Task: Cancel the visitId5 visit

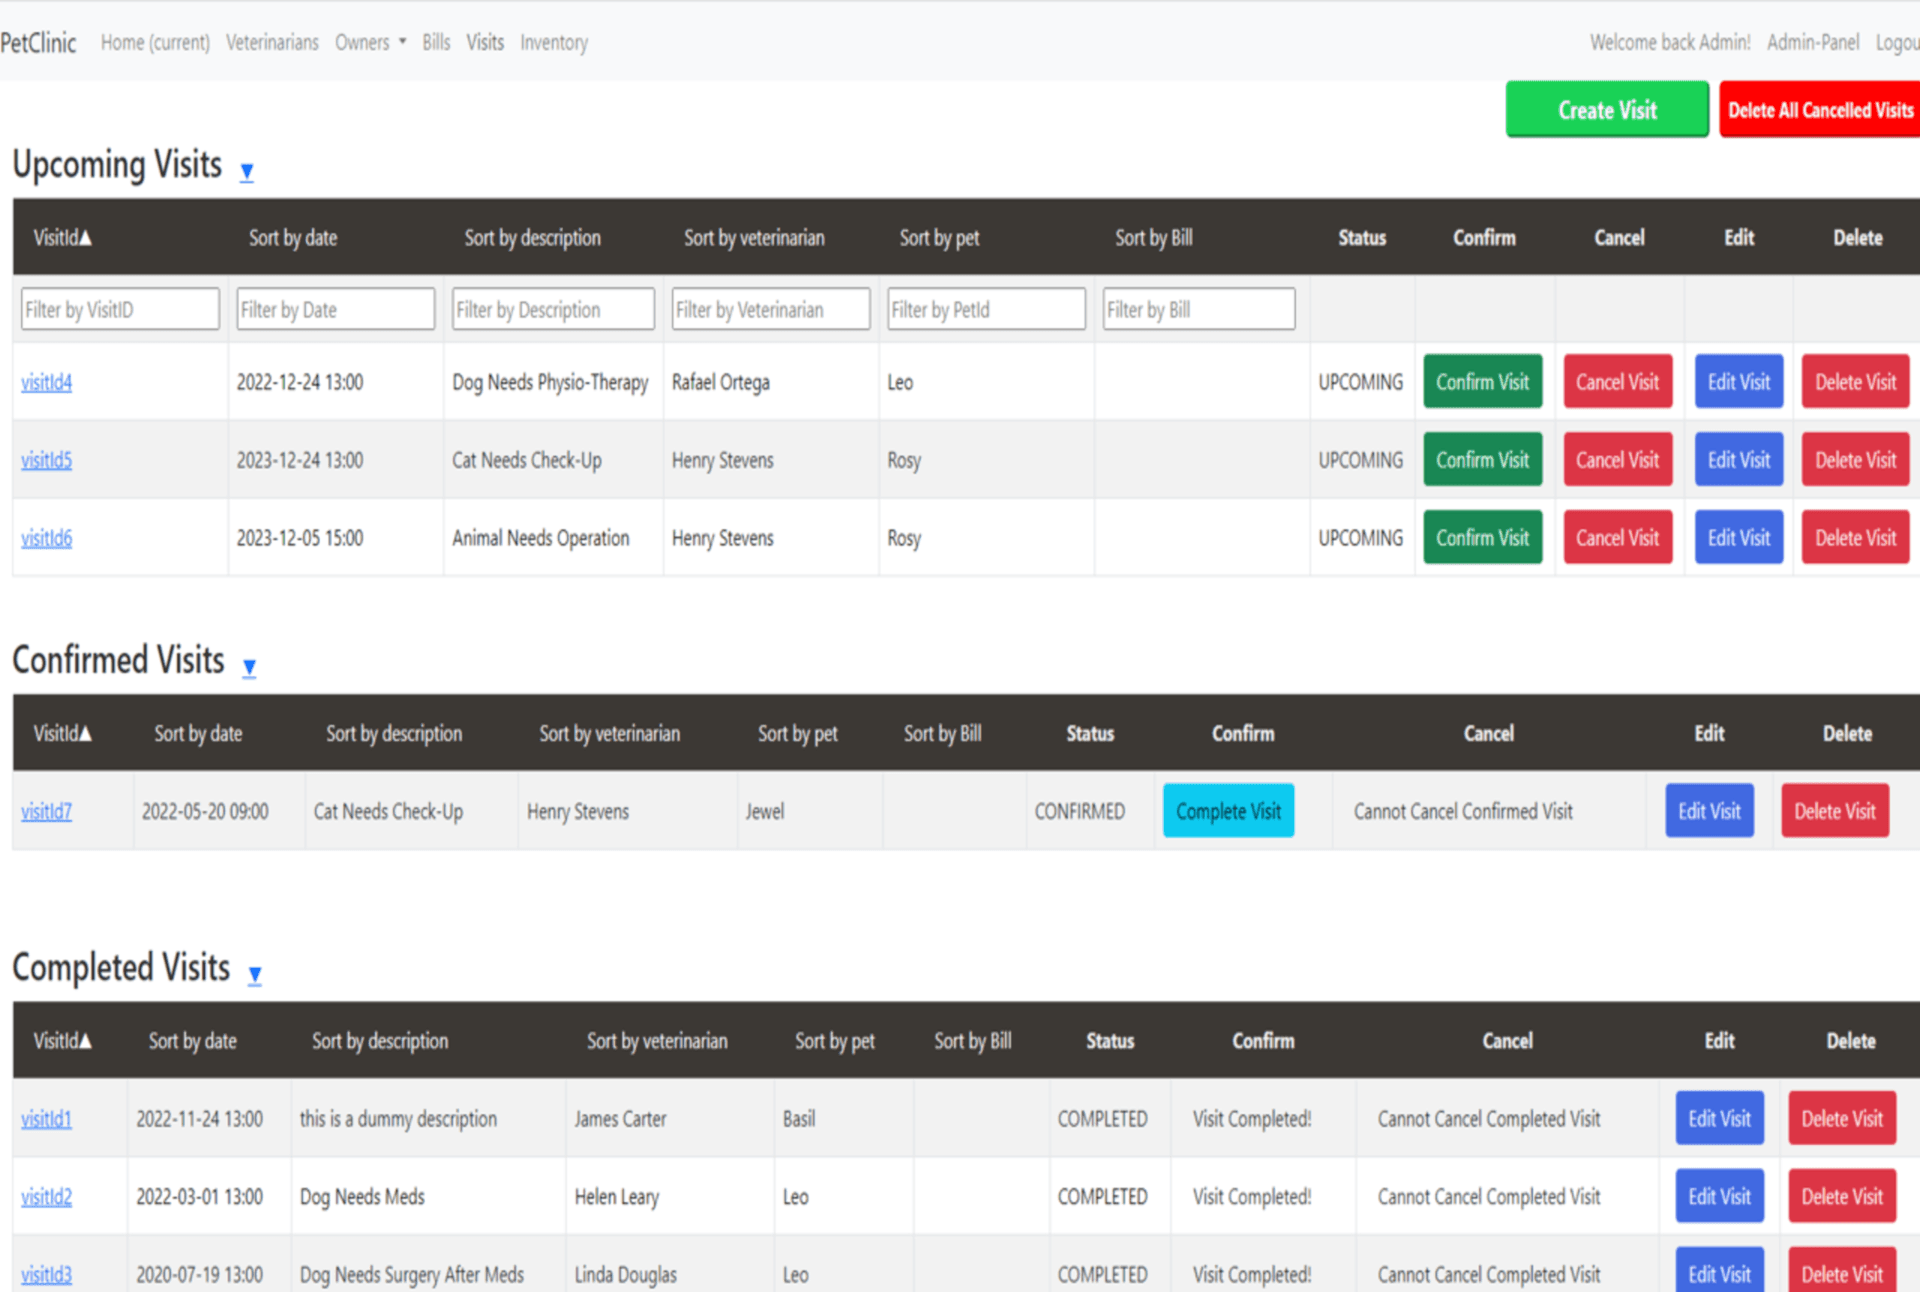Action: click(x=1617, y=460)
